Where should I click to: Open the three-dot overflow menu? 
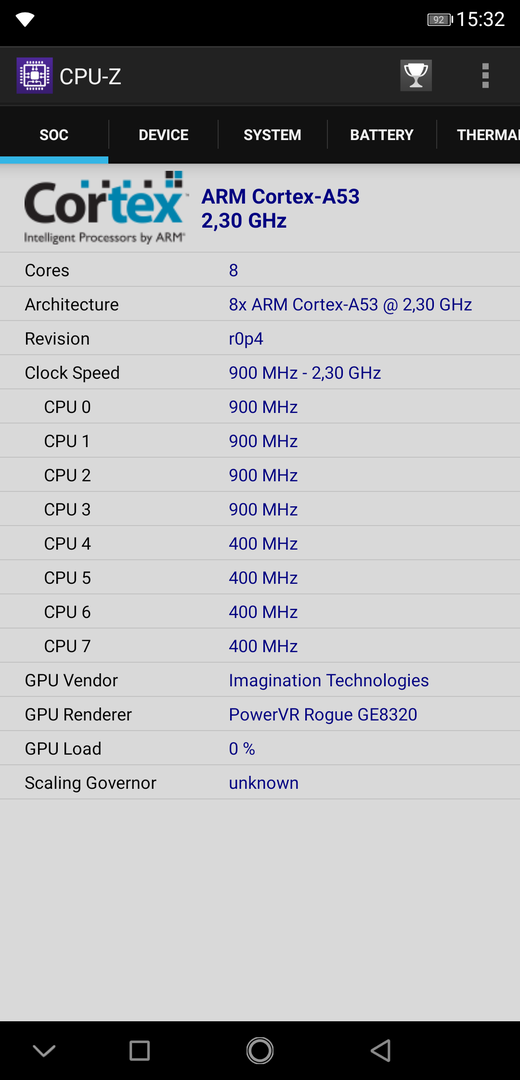point(486,76)
